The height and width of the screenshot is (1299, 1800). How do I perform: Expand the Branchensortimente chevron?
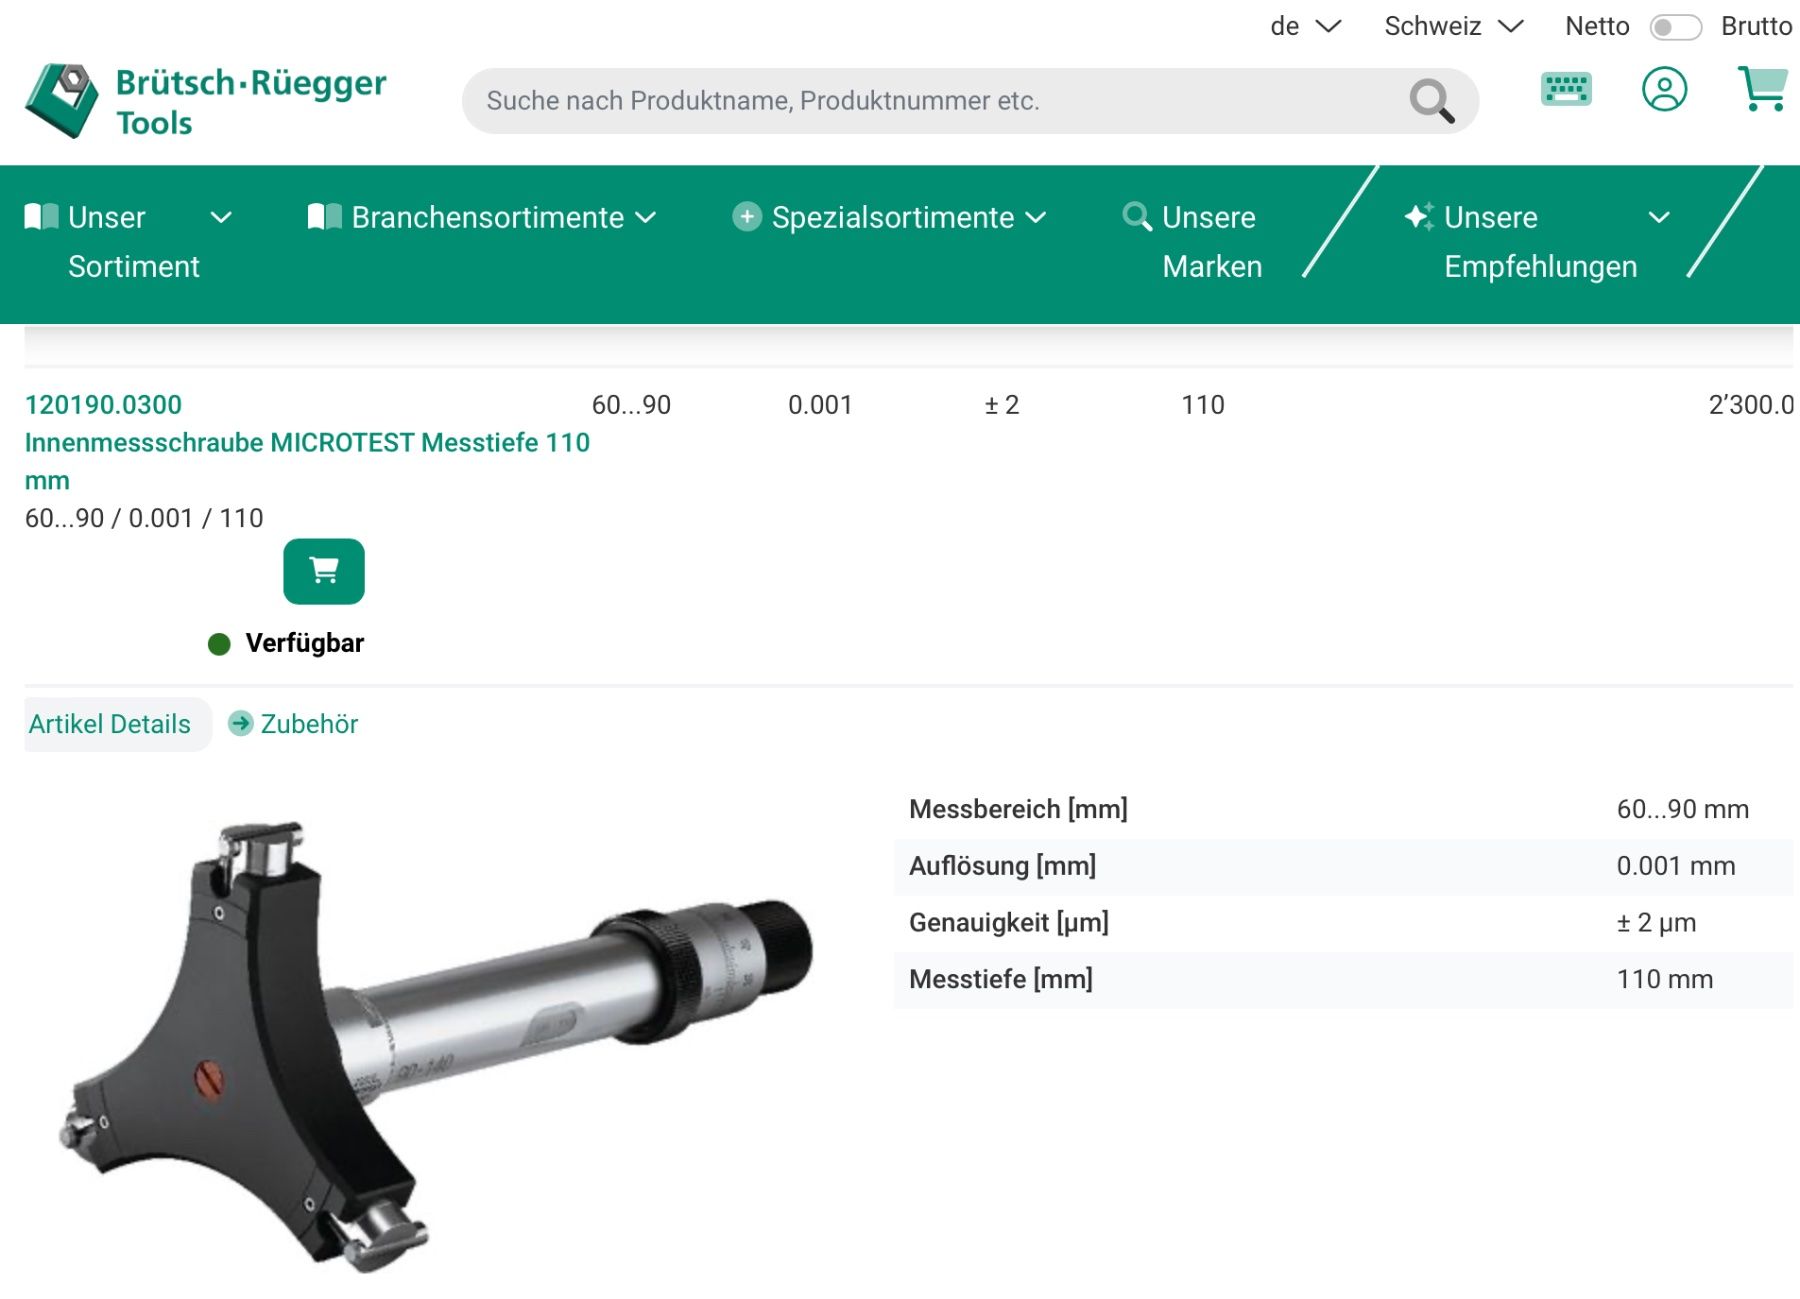tap(646, 217)
